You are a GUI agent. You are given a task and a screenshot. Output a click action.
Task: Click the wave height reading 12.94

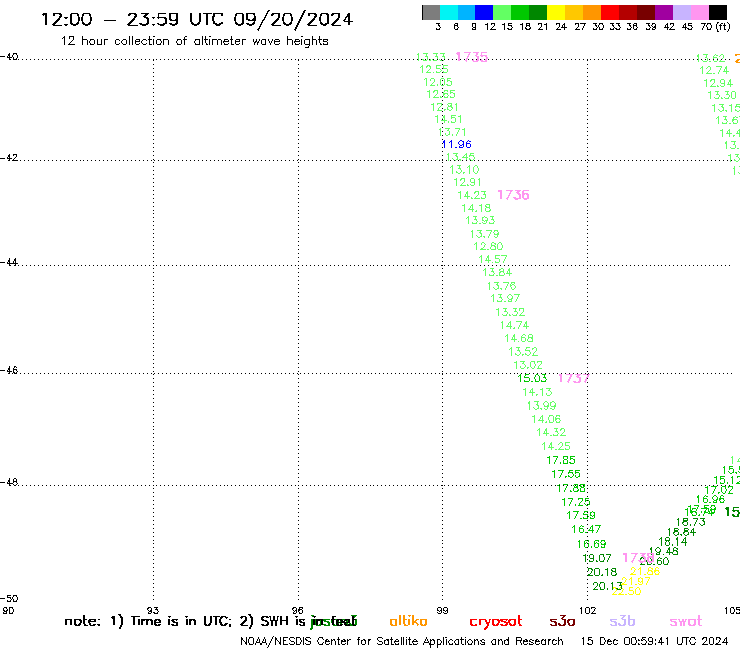[718, 83]
